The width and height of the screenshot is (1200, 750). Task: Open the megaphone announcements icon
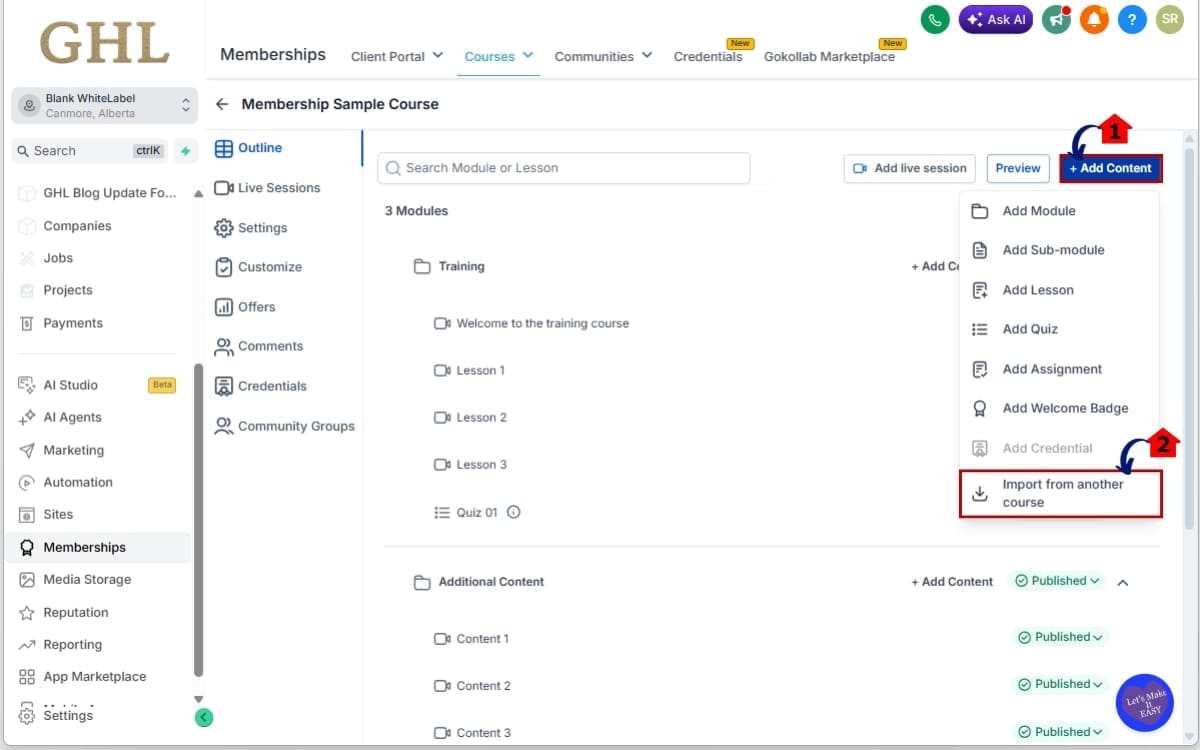pyautogui.click(x=1055, y=19)
